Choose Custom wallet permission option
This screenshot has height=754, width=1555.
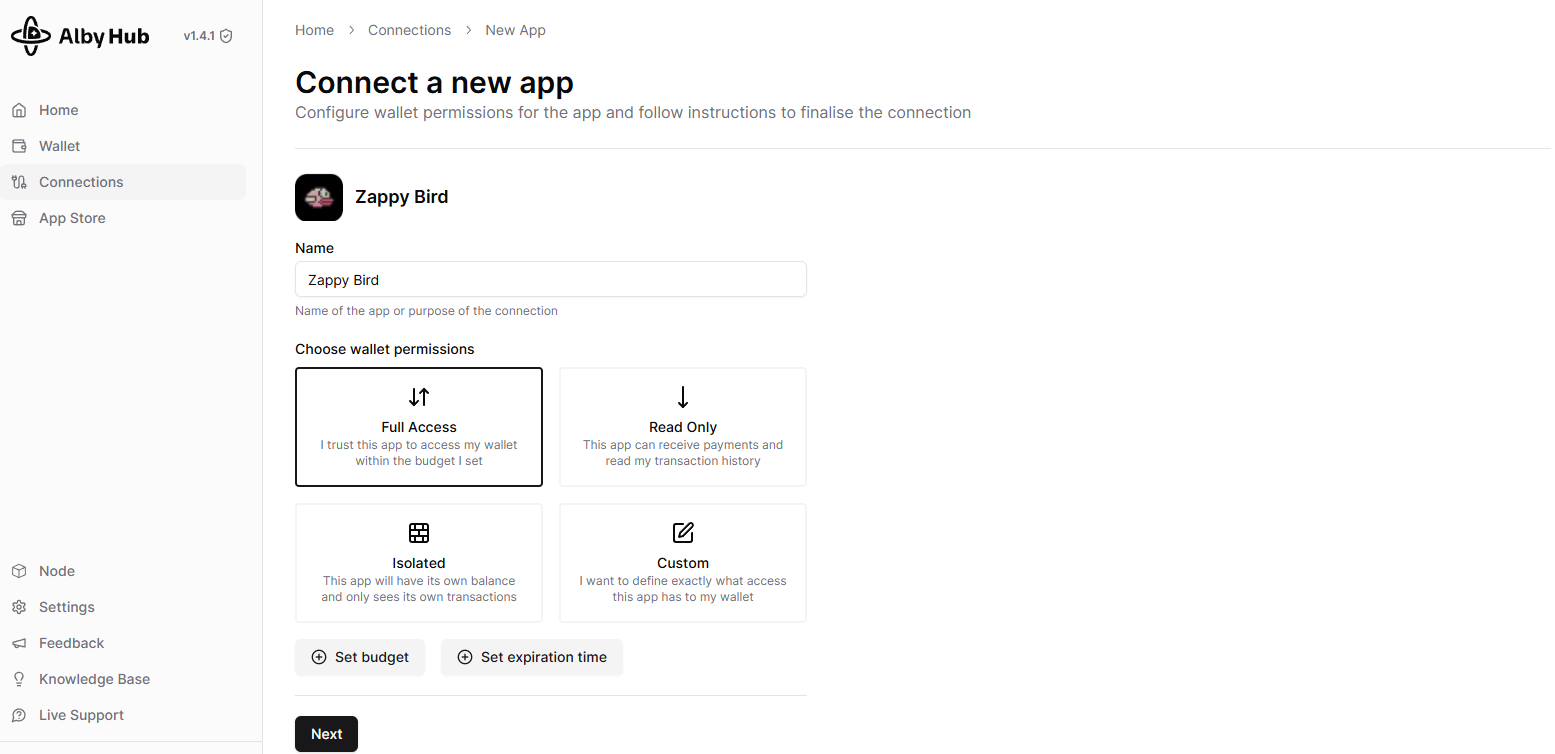coord(683,563)
